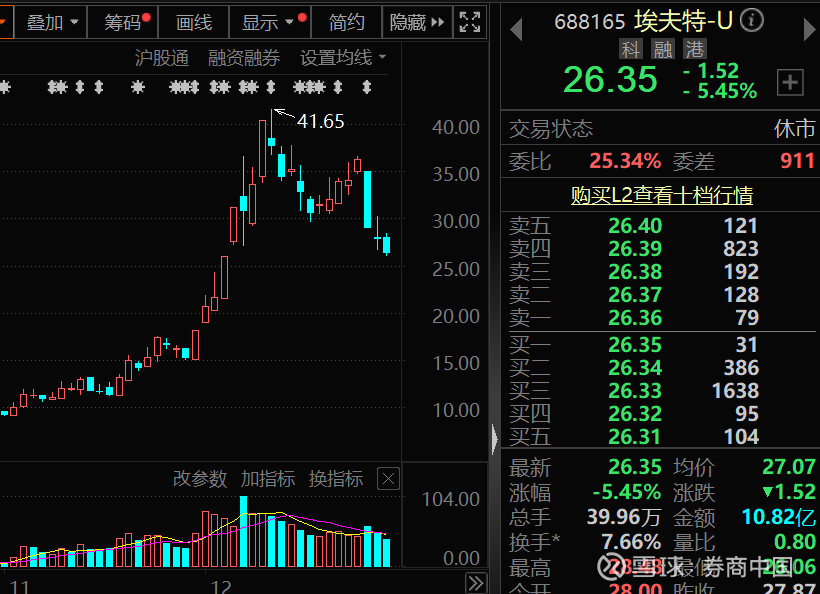Select the 筹码 toolbar item
This screenshot has height=594, width=820.
pyautogui.click(x=123, y=22)
